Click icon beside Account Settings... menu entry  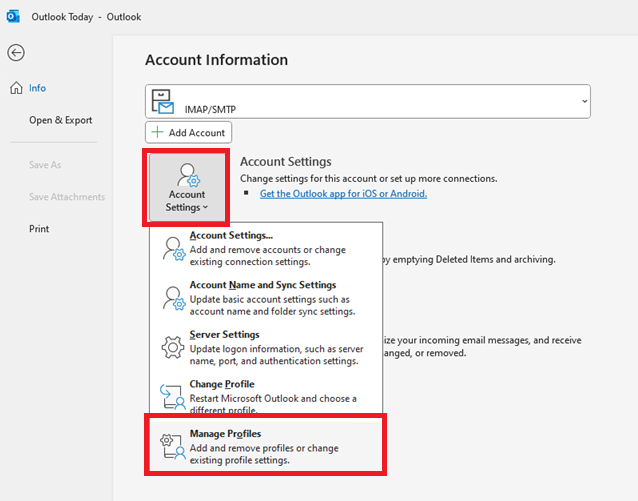(174, 249)
